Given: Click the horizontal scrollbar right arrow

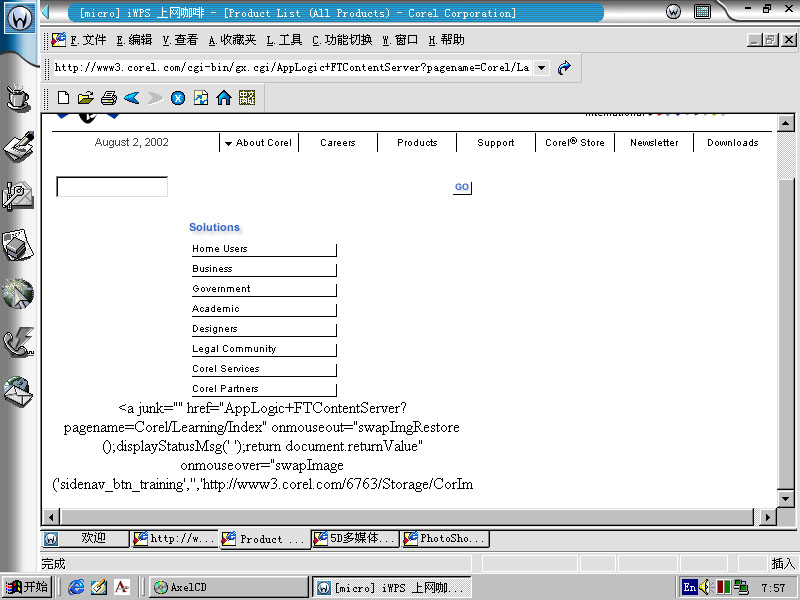Looking at the screenshot, I should click(x=767, y=517).
